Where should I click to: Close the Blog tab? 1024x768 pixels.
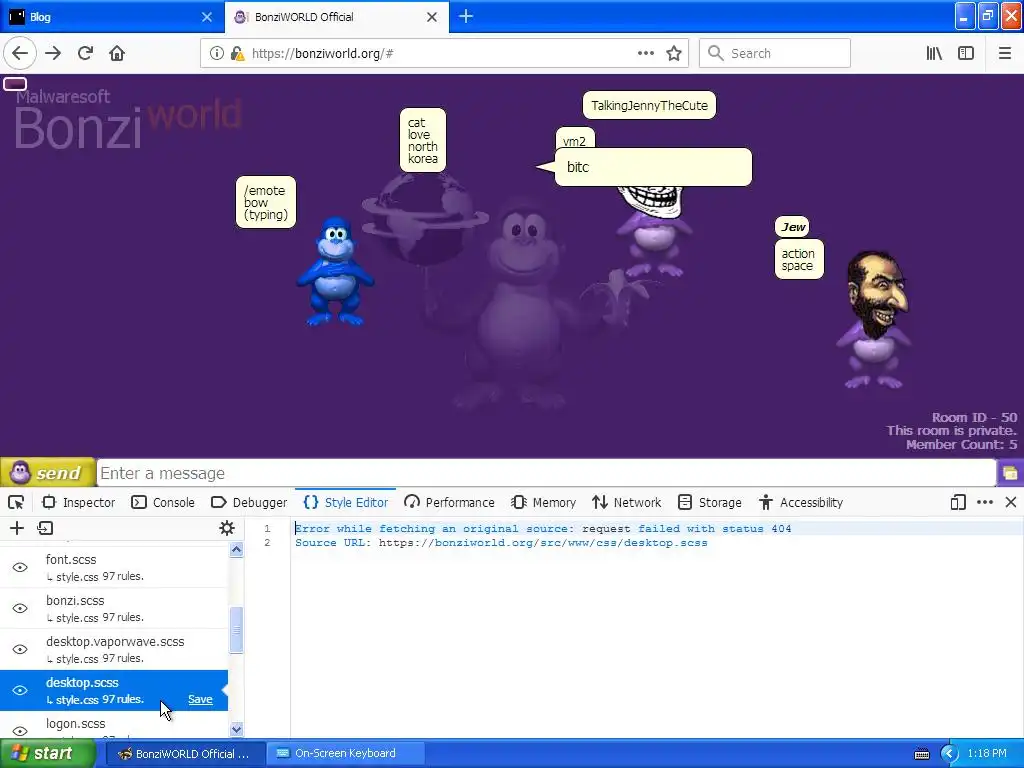(206, 17)
